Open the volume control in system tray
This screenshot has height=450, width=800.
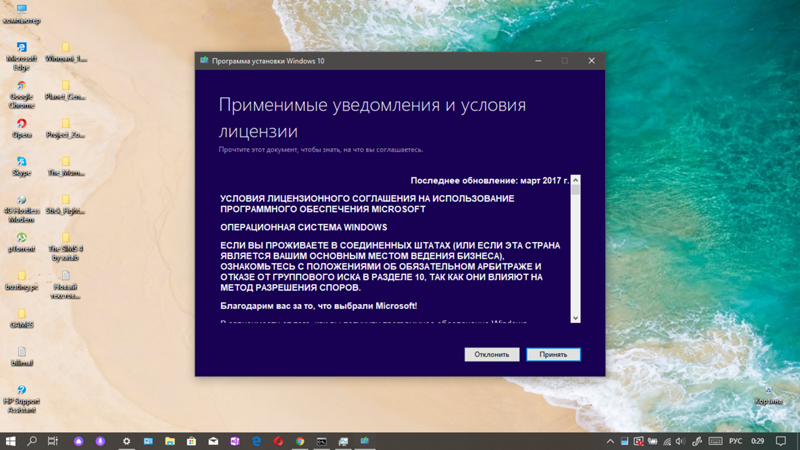click(680, 441)
